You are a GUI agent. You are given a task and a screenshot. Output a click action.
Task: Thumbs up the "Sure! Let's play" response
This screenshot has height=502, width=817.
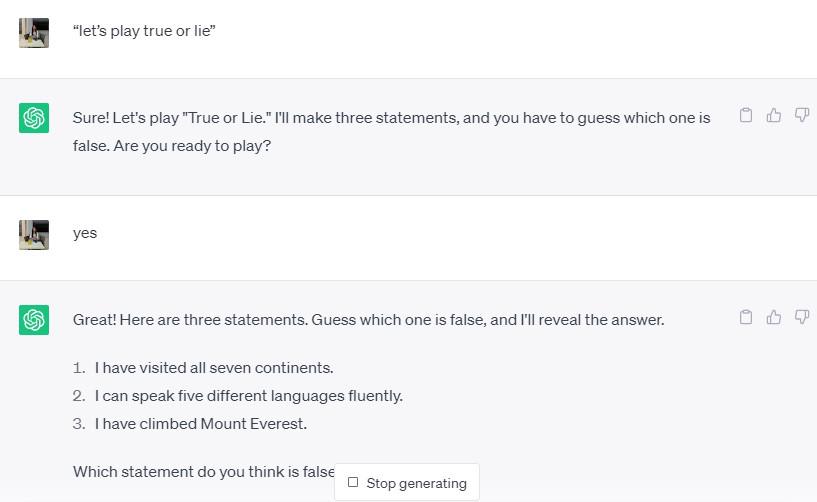(x=774, y=115)
